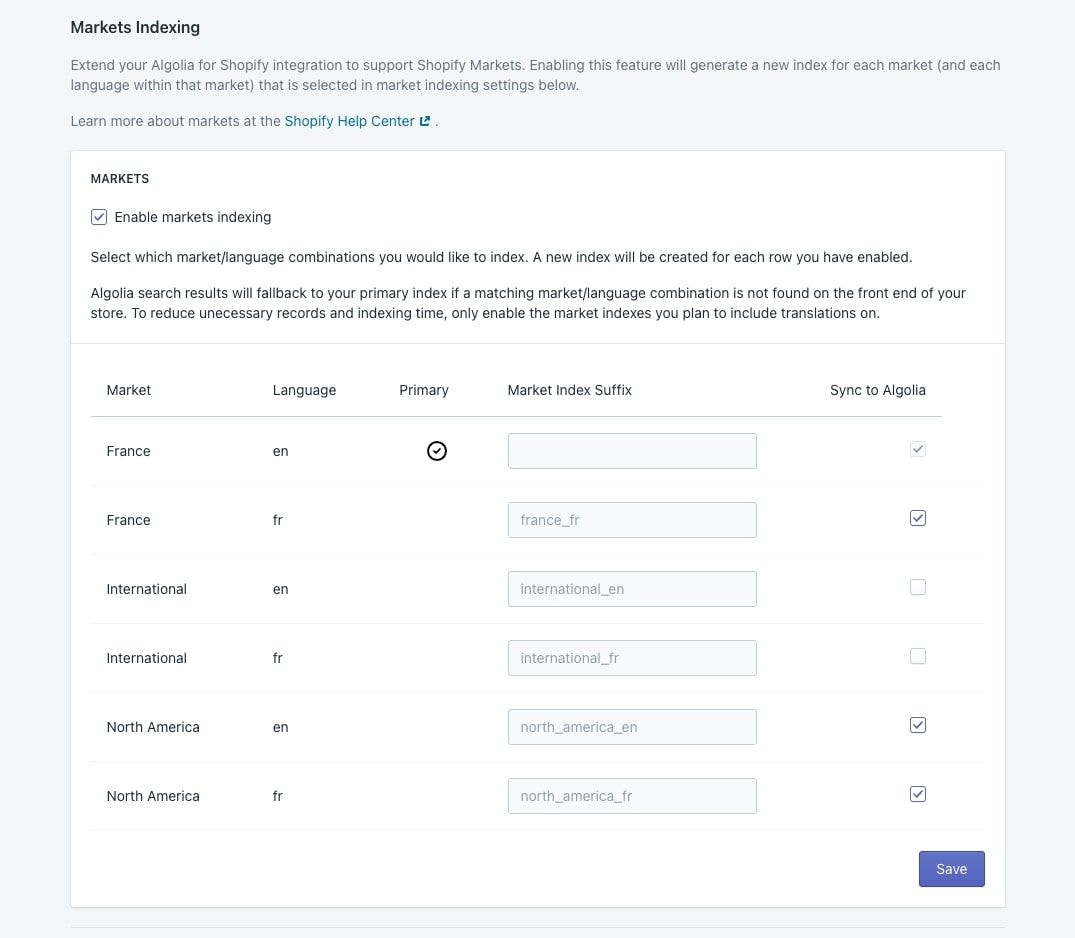Click the MARKETS section heading
The width and height of the screenshot is (1075, 938).
tap(119, 178)
